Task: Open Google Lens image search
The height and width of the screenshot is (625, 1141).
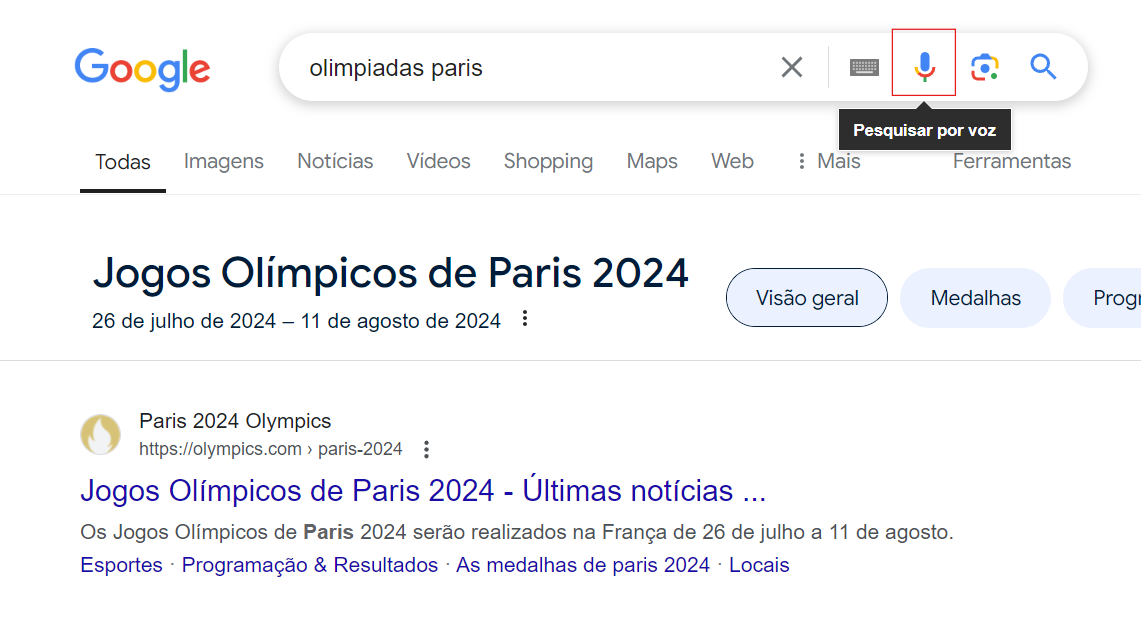Action: click(985, 67)
